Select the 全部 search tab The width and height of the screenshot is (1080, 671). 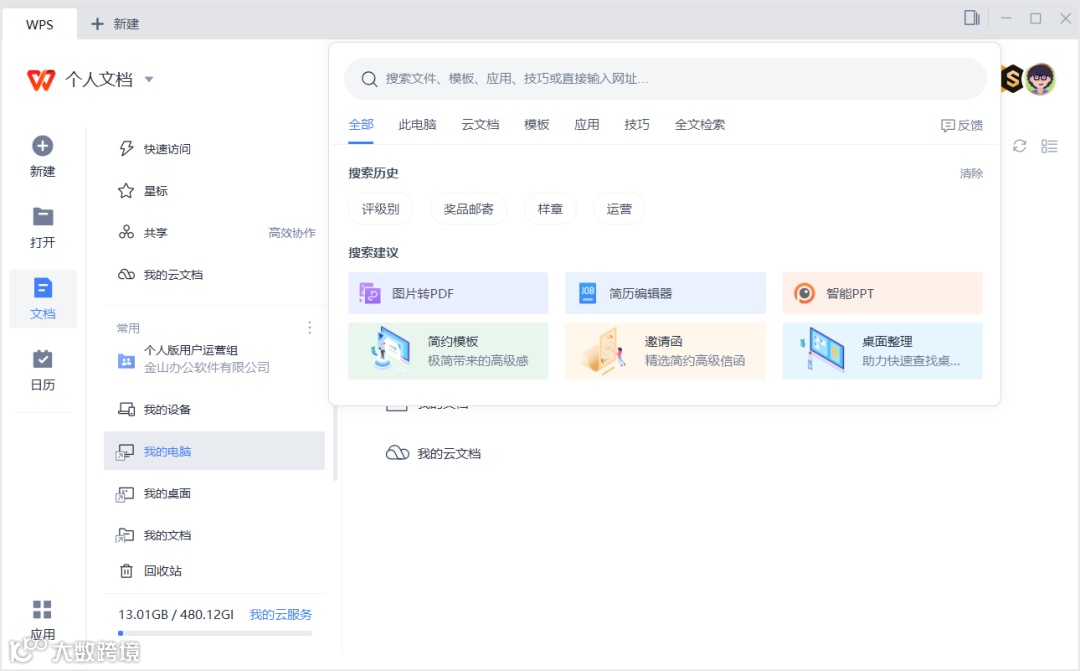[x=361, y=125]
